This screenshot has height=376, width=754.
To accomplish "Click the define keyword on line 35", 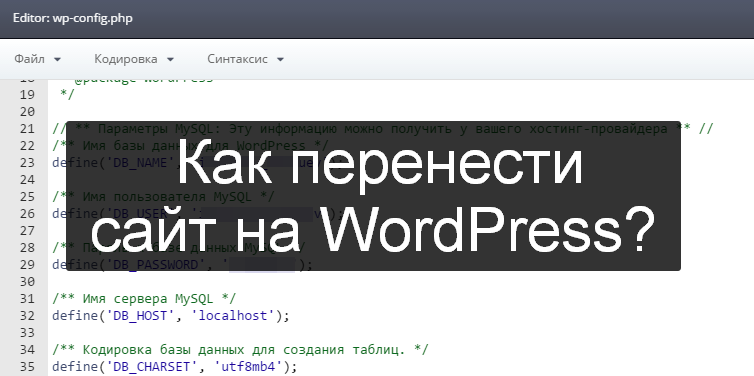I will pyautogui.click(x=74, y=367).
